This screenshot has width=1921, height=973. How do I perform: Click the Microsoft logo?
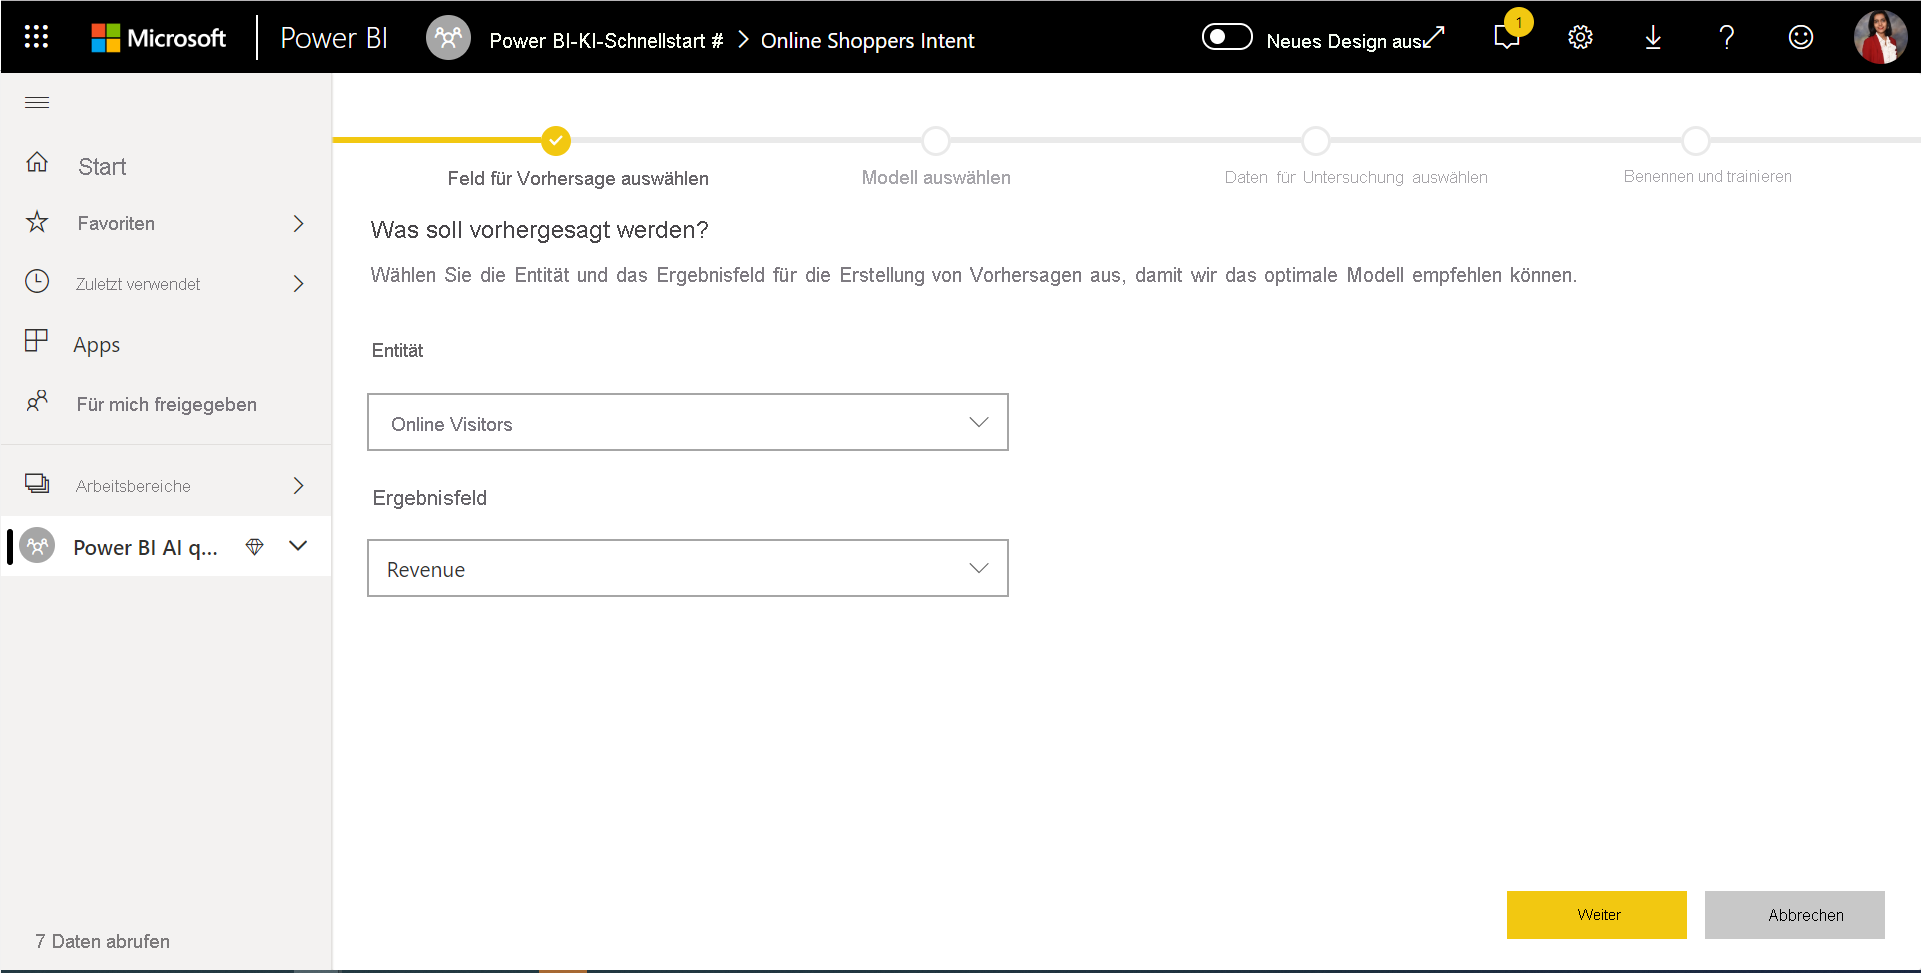(x=159, y=38)
